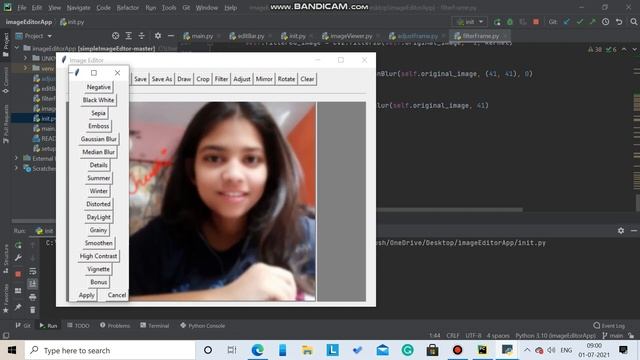The image size is (640, 360).
Task: Click the Debug bug icon
Action: [x=510, y=22]
